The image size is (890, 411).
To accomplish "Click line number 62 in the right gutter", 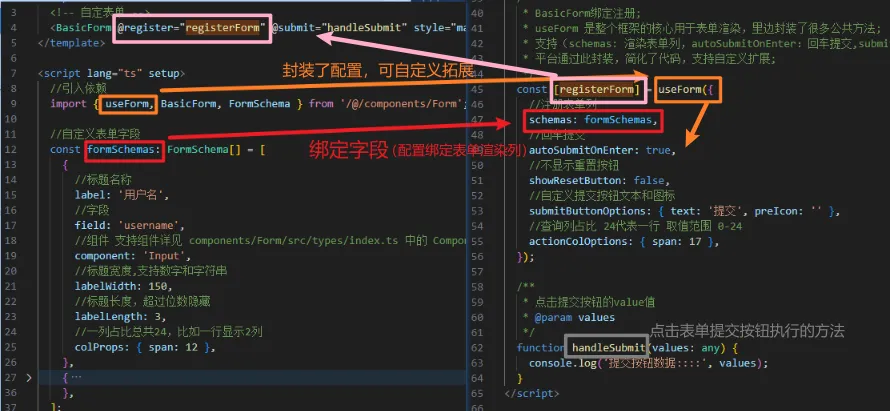I will pyautogui.click(x=478, y=348).
